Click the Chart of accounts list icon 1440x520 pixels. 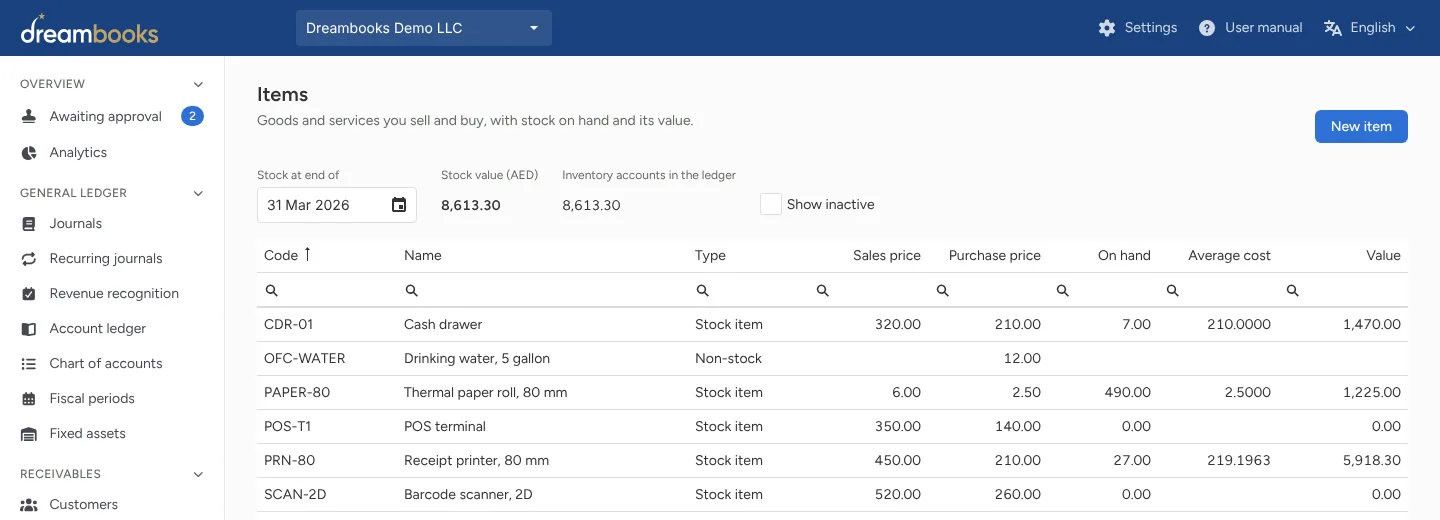(29, 364)
